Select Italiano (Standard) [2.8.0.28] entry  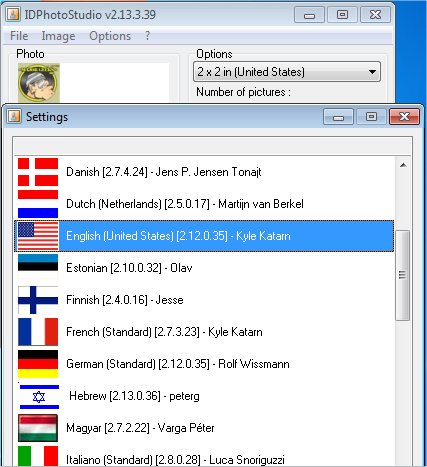[204, 456]
